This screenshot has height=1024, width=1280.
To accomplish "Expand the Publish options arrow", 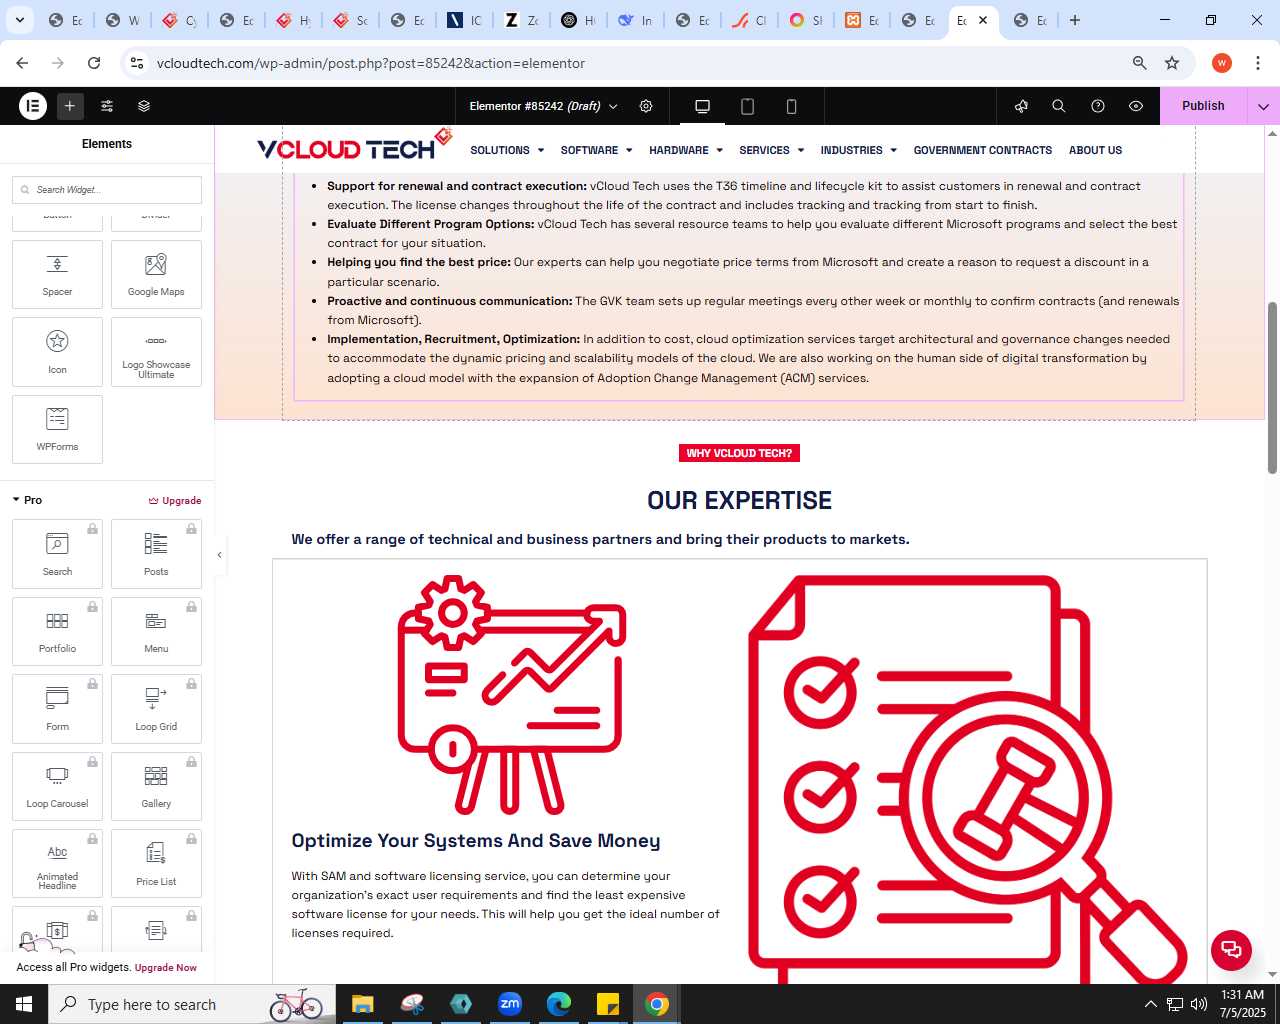I will [x=1263, y=106].
